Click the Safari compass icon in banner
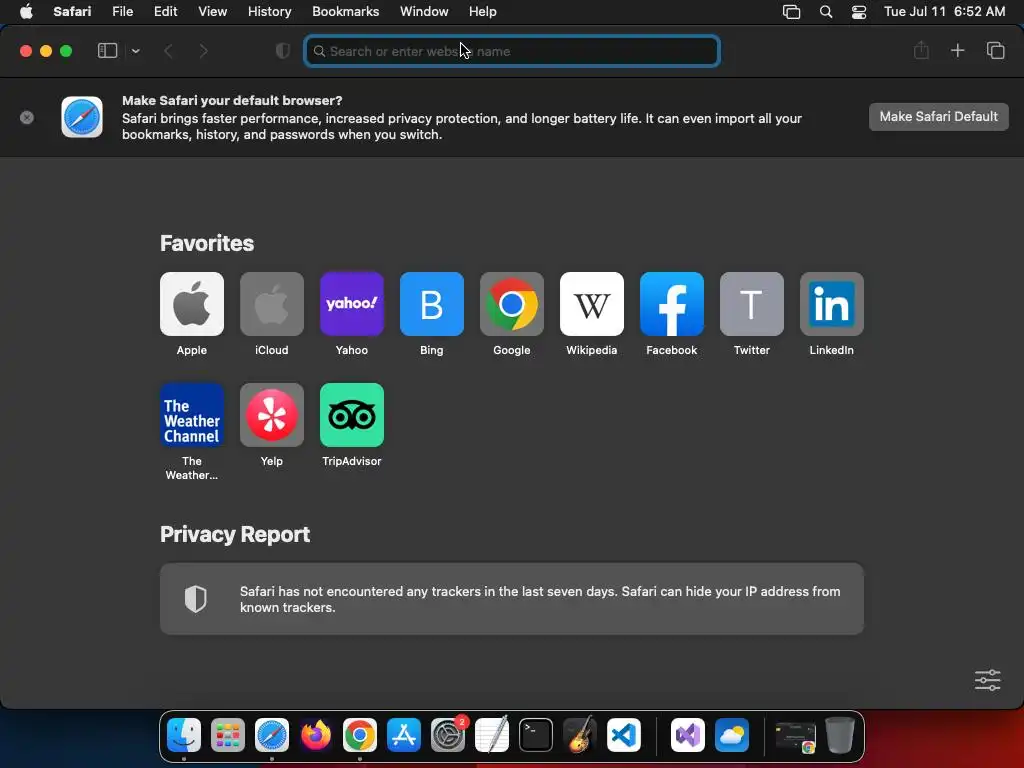The width and height of the screenshot is (1024, 768). tap(82, 117)
